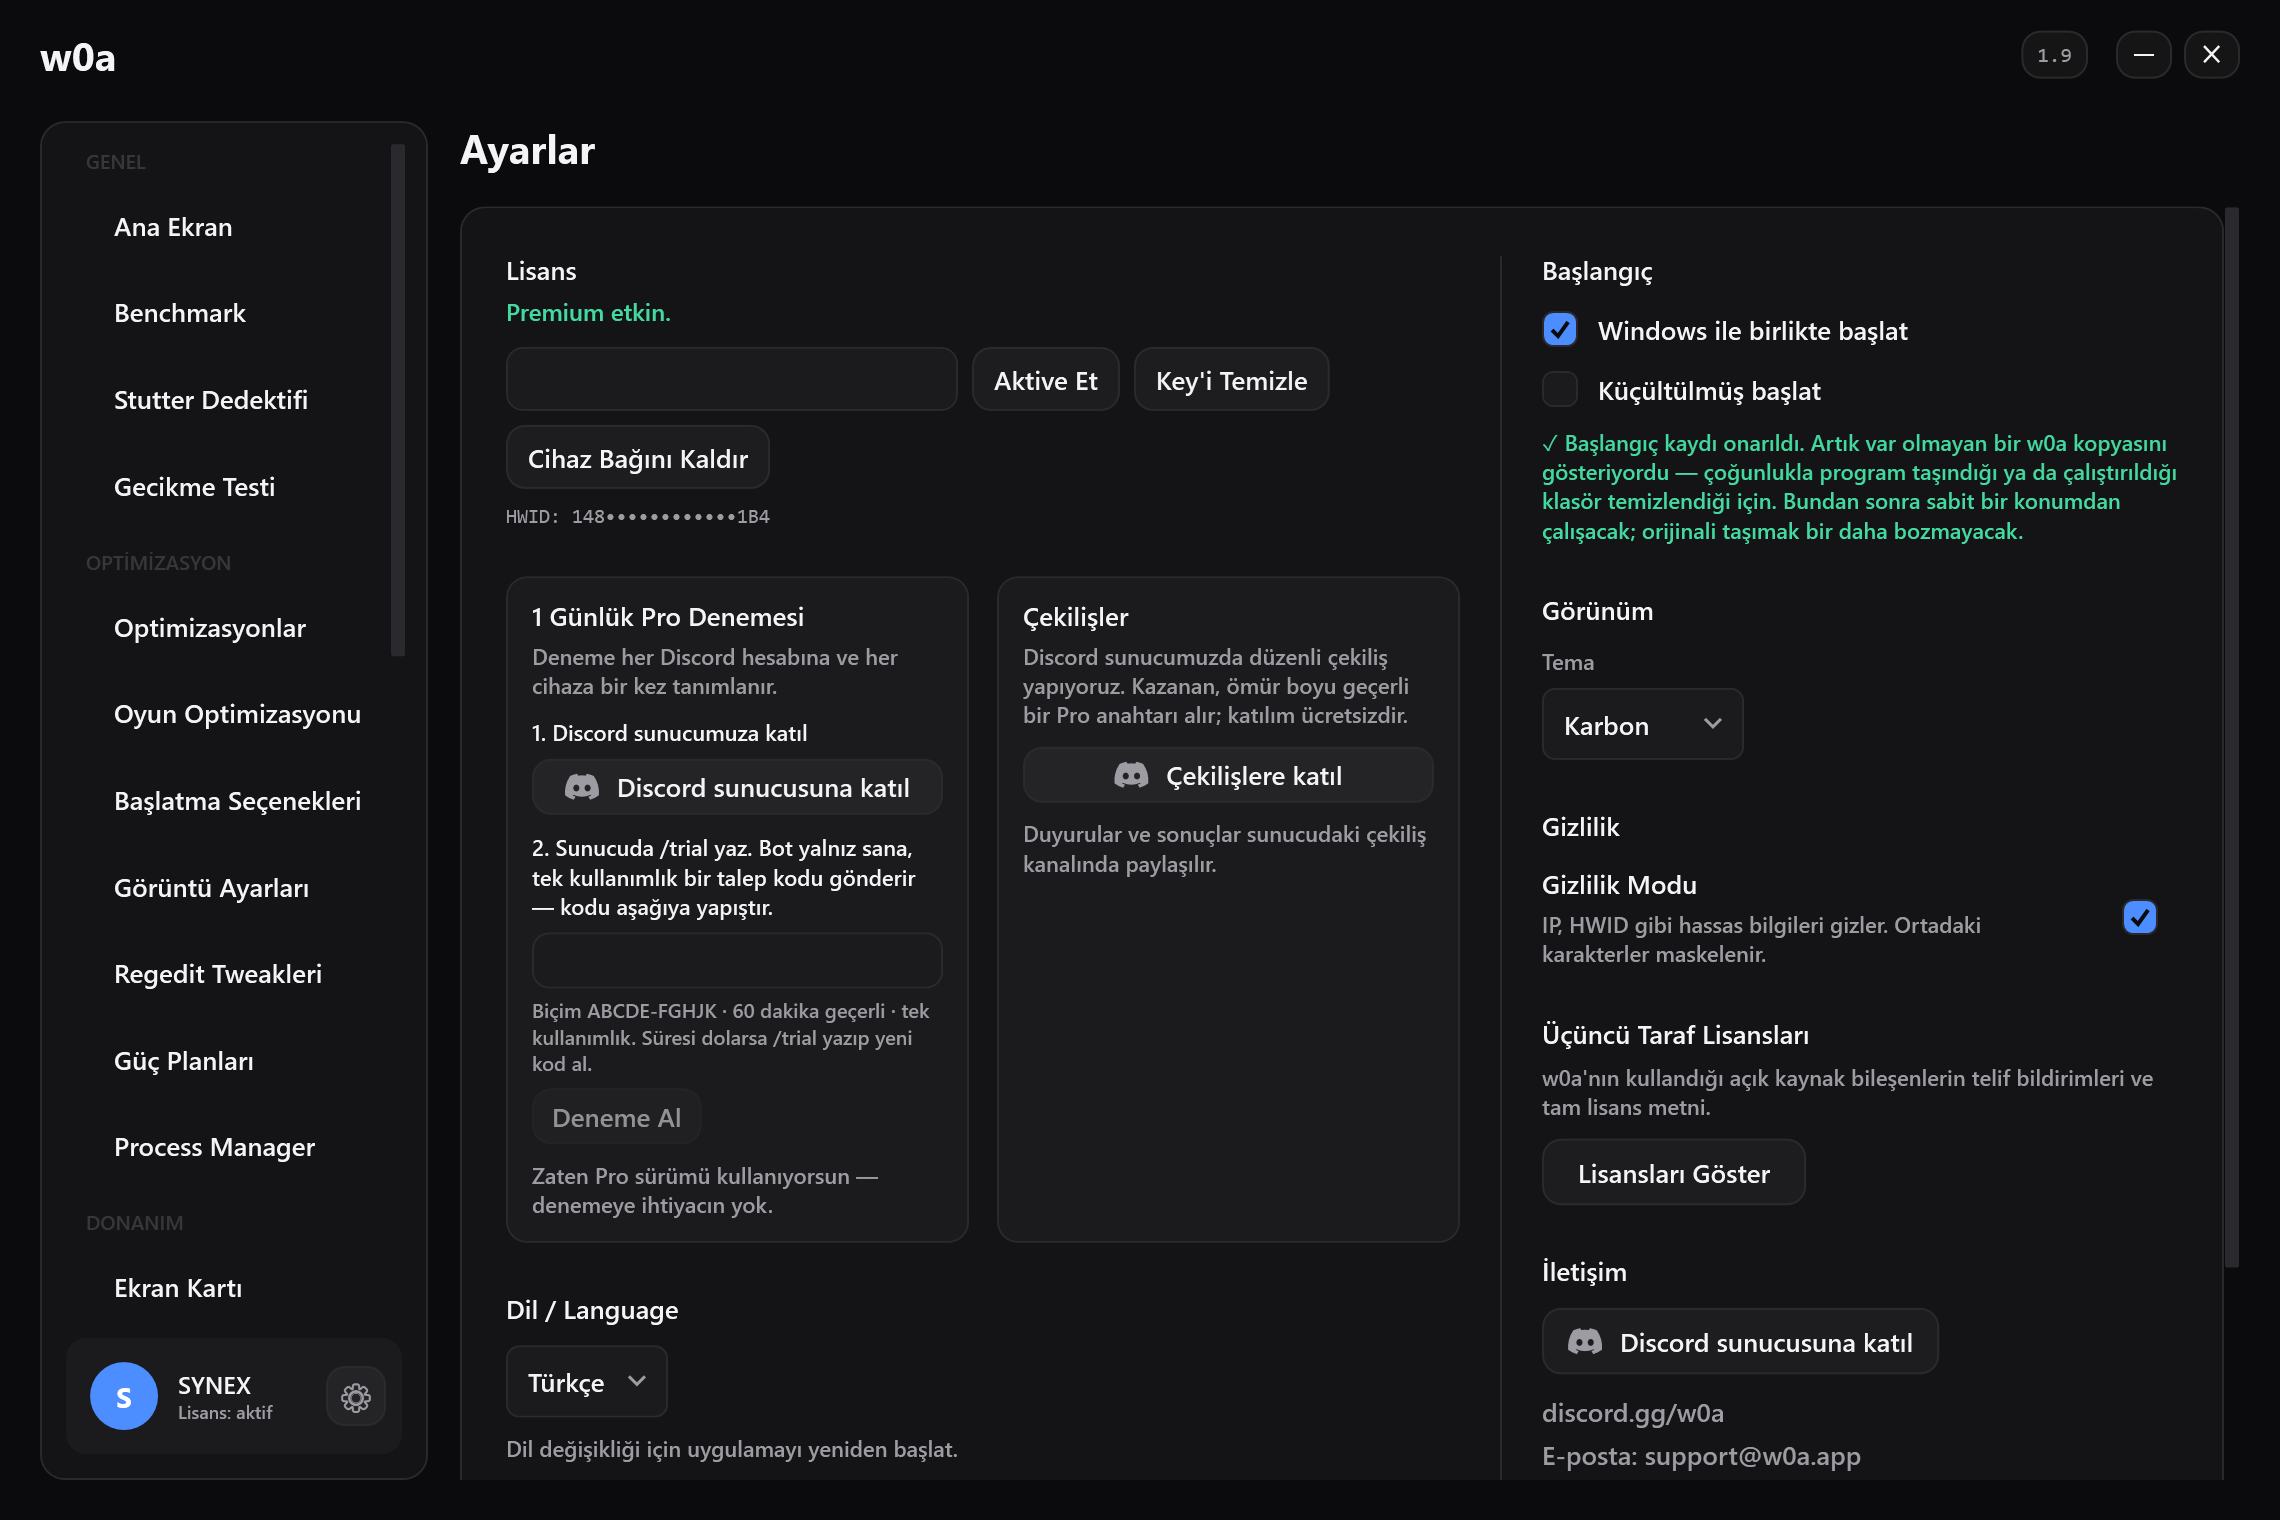Click the 1.9 version badge
This screenshot has width=2280, height=1520.
coord(2054,55)
